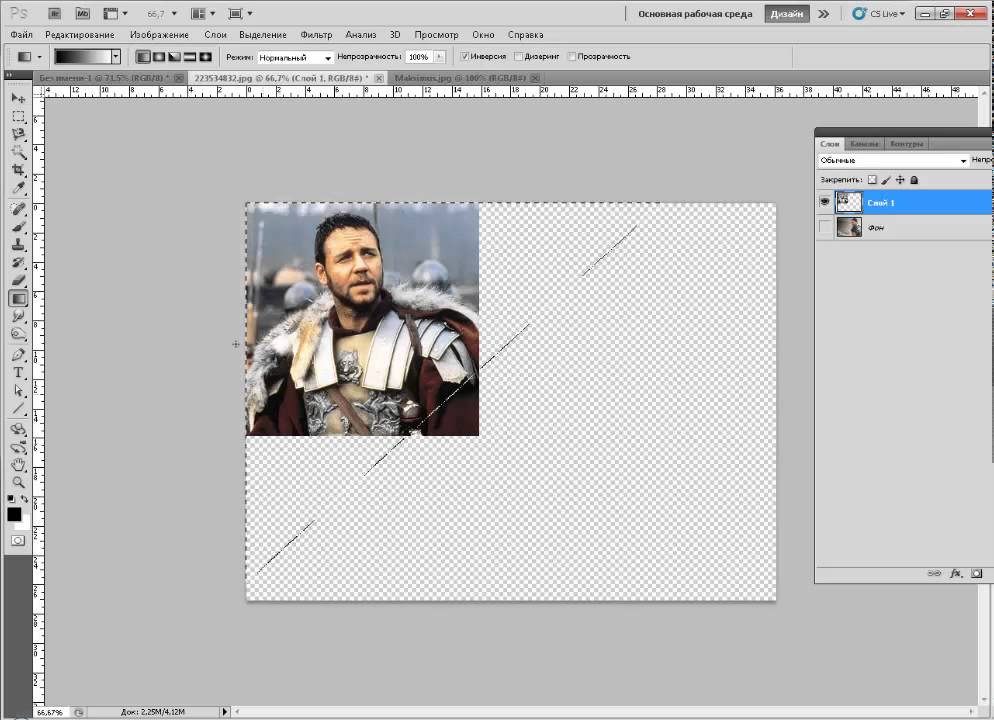Screen dimensions: 994x720
Task: Swap foreground and background colors
Action: click(x=24, y=499)
